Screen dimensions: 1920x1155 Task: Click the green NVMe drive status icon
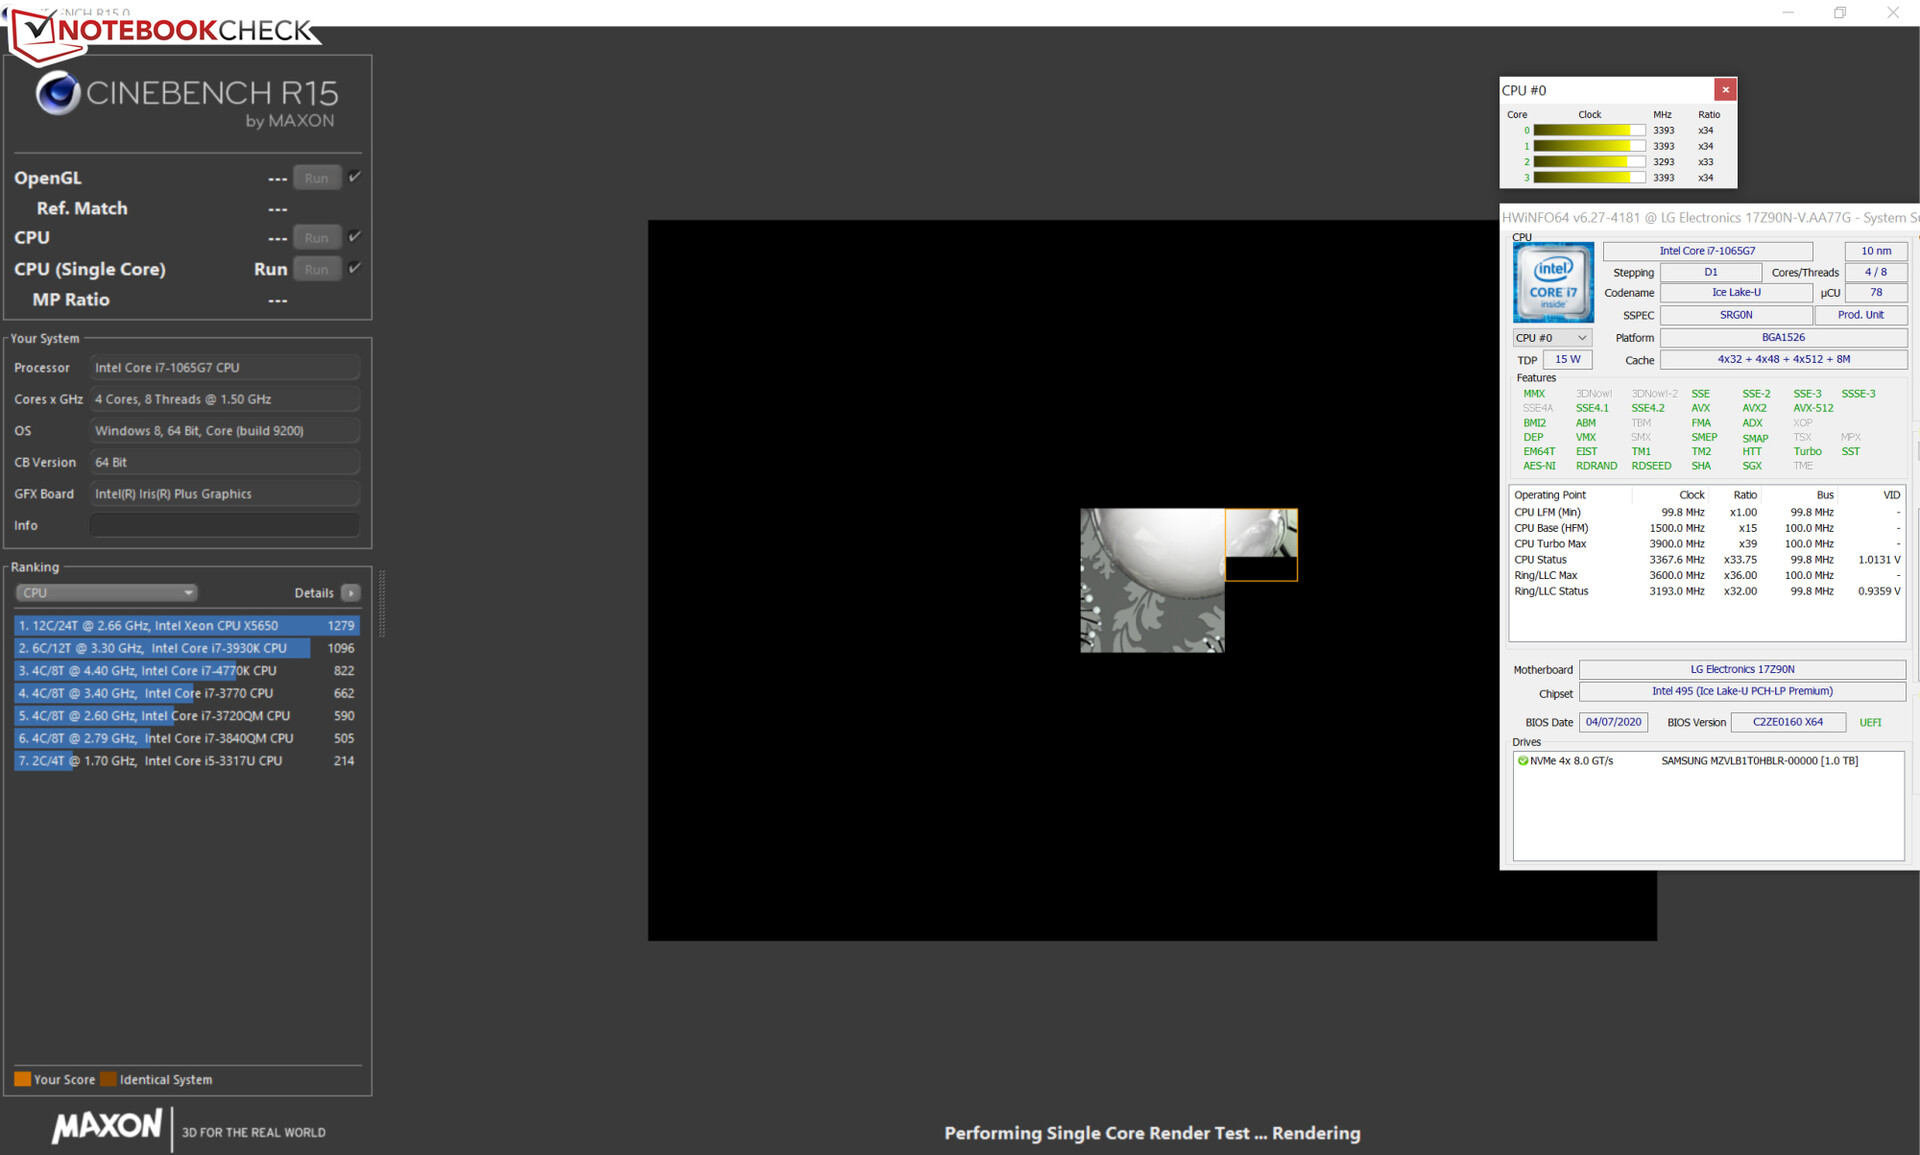1522,761
